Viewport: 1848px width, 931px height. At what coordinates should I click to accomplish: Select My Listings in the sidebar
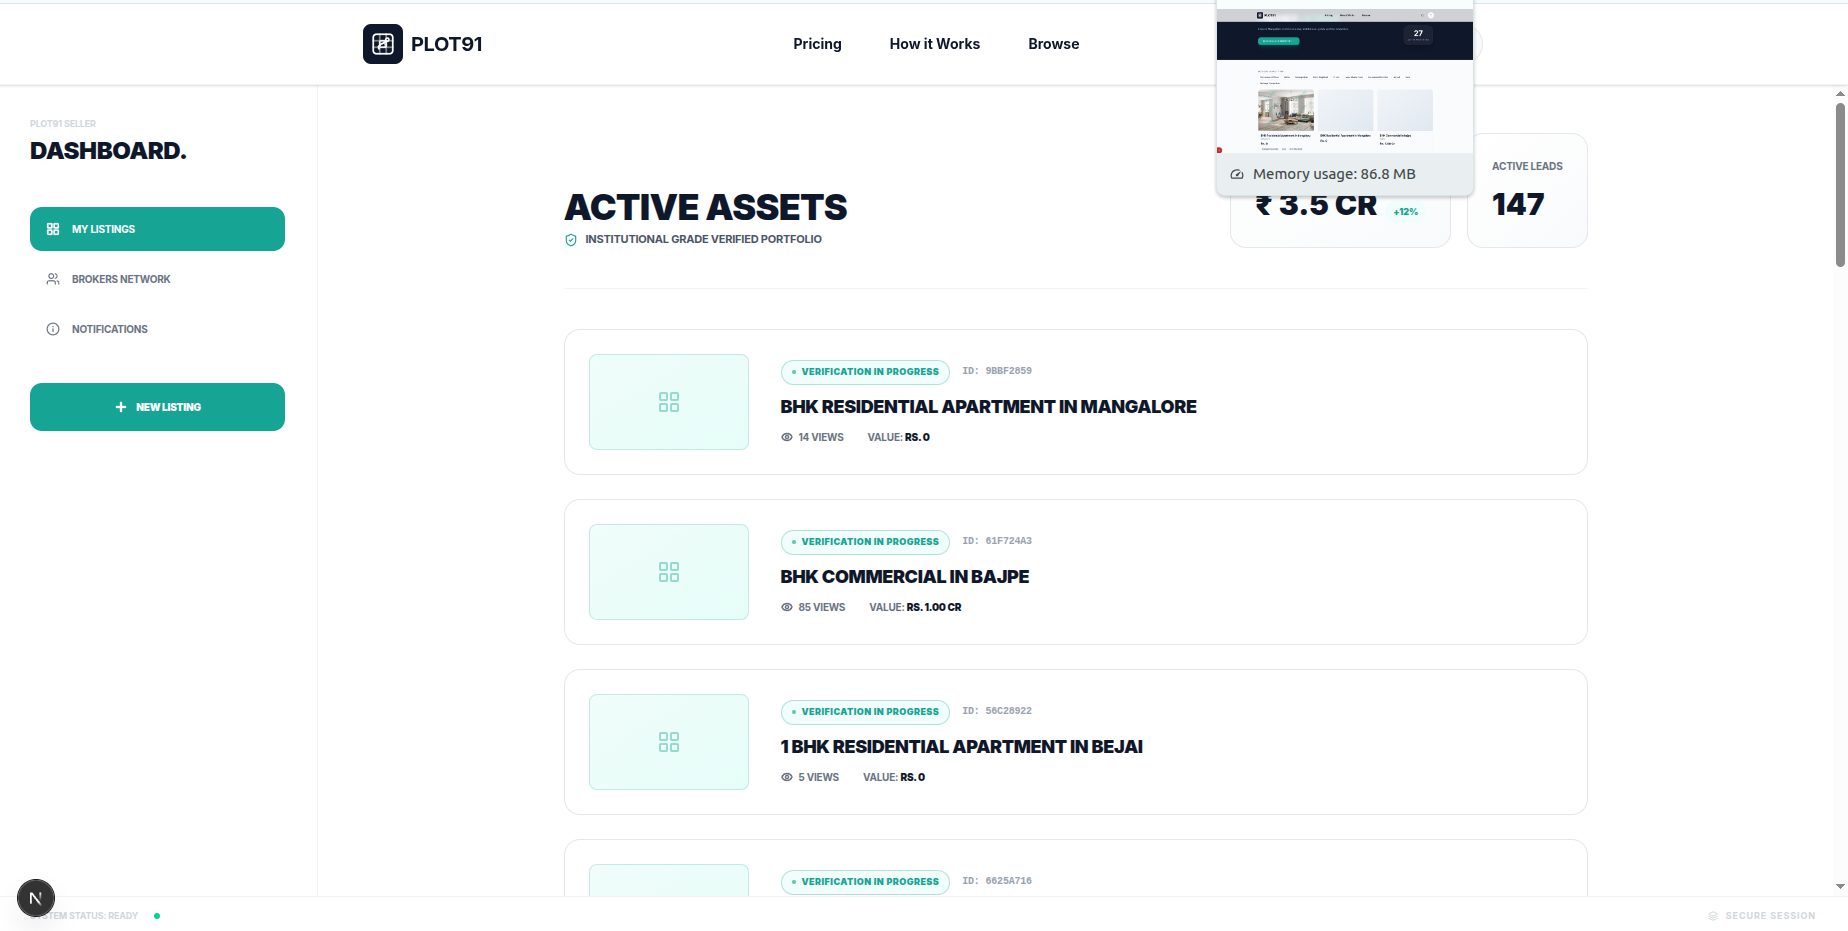tap(157, 229)
